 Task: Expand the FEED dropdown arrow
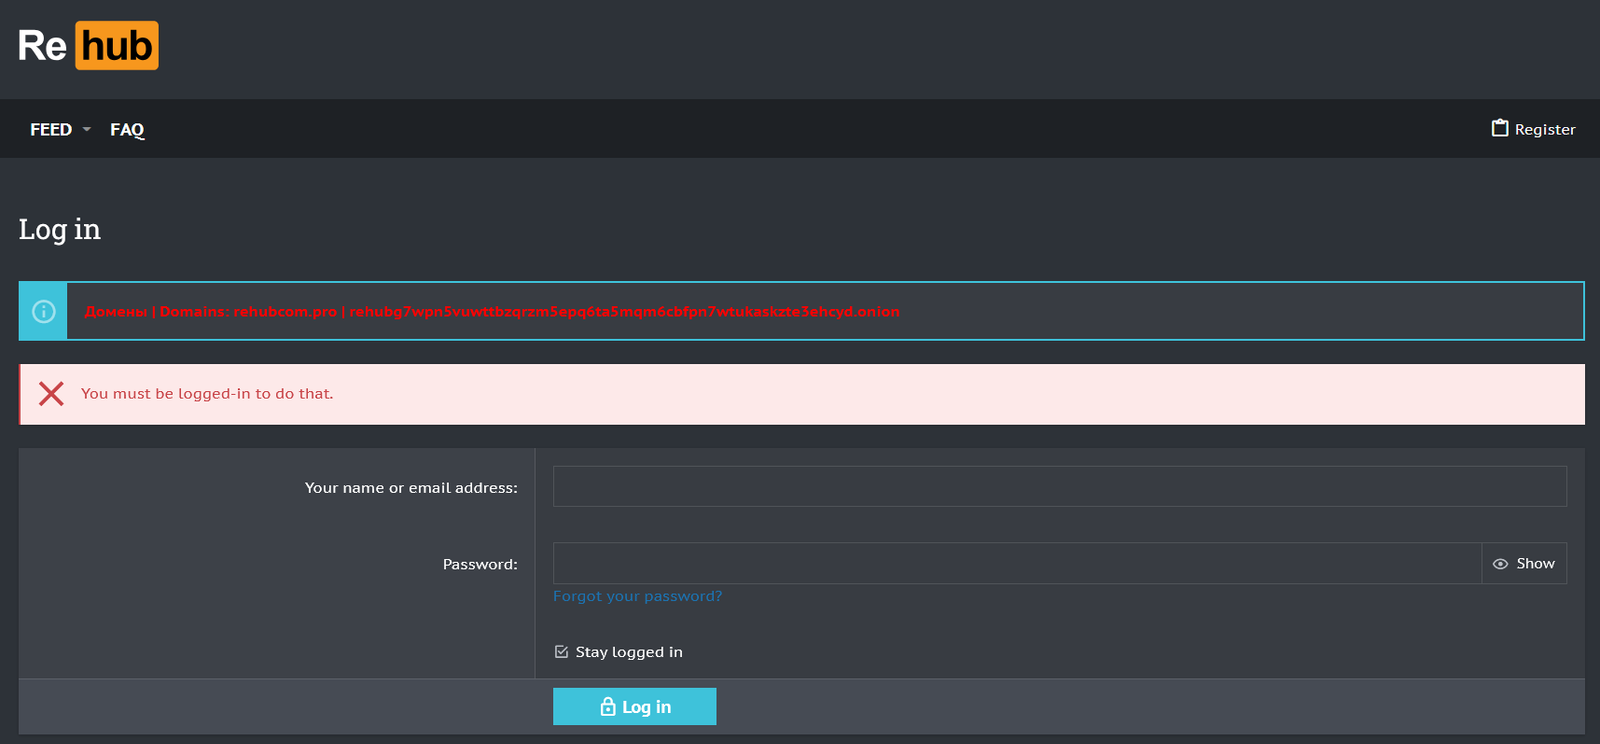[x=87, y=129]
